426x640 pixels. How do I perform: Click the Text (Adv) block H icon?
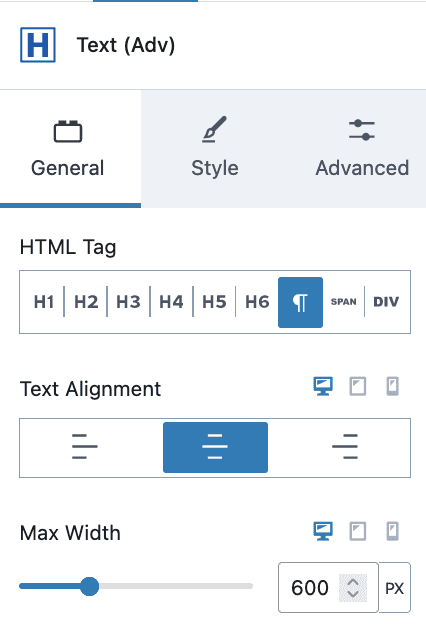(x=38, y=45)
